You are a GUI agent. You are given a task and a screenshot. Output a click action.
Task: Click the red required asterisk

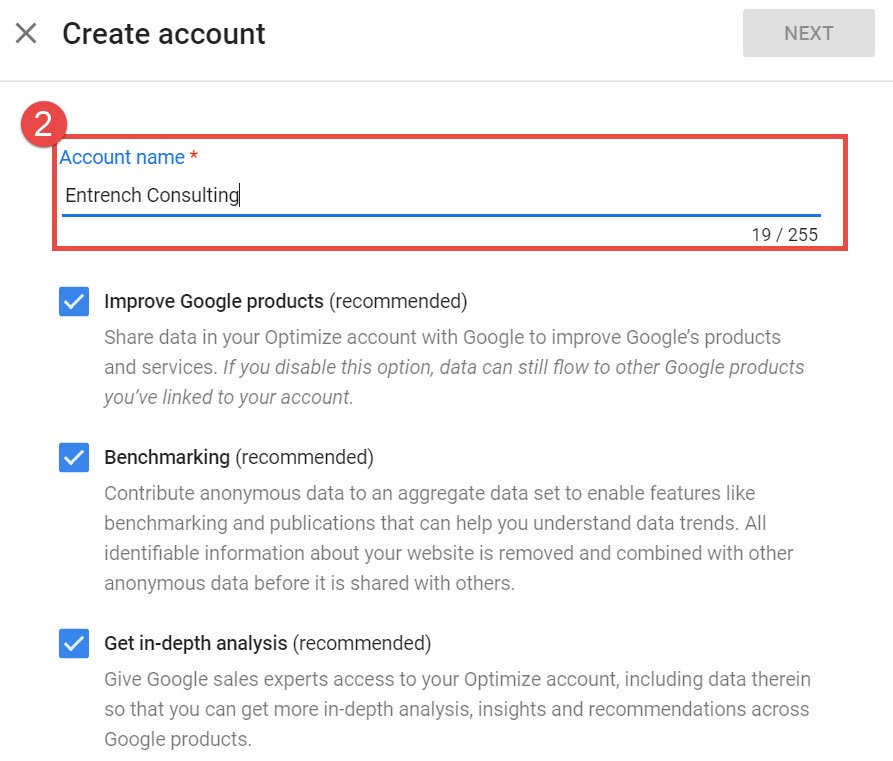194,157
